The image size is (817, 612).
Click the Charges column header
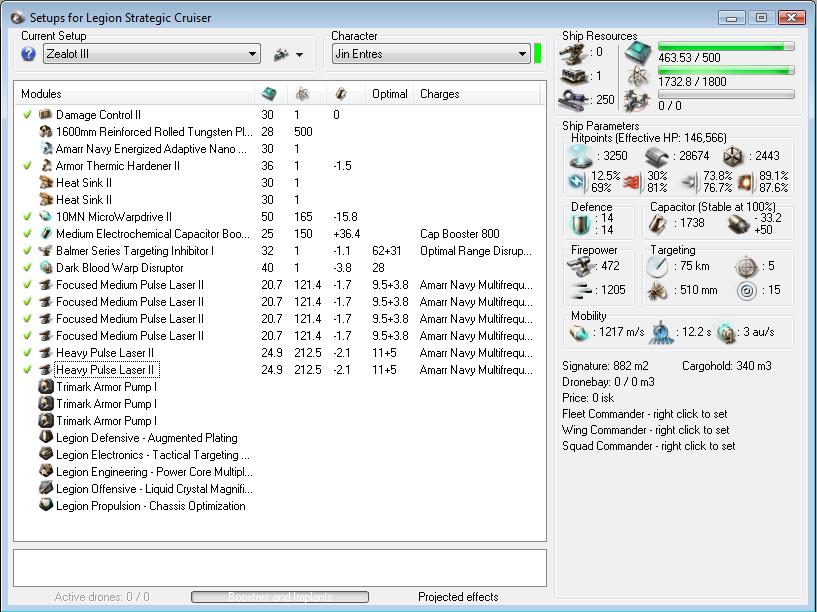[x=440, y=94]
